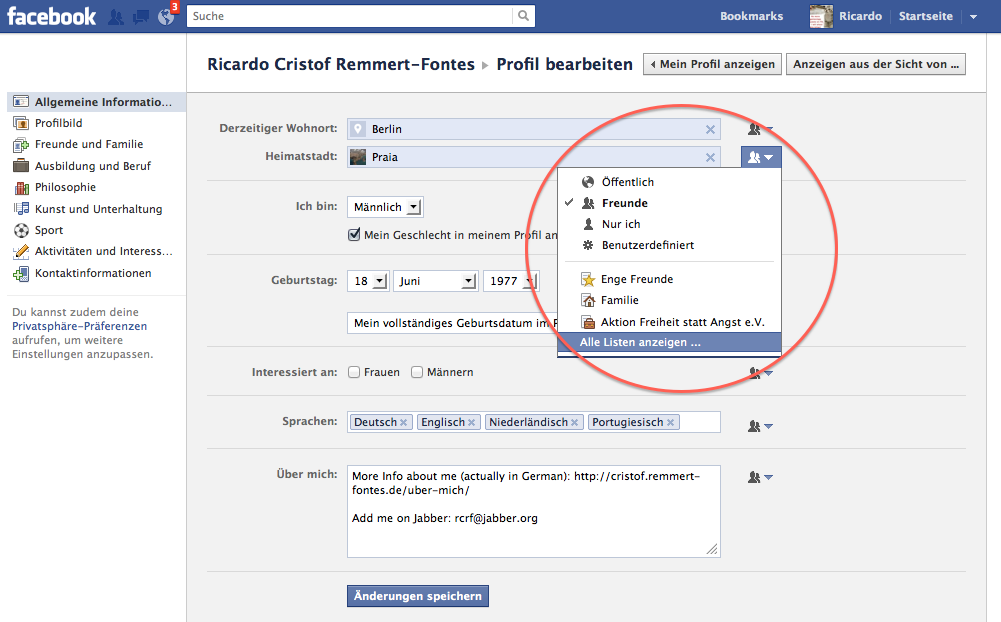The height and width of the screenshot is (622, 1001).
Task: Select Allgemeine Informationen sidebar tab
Action: pos(96,102)
